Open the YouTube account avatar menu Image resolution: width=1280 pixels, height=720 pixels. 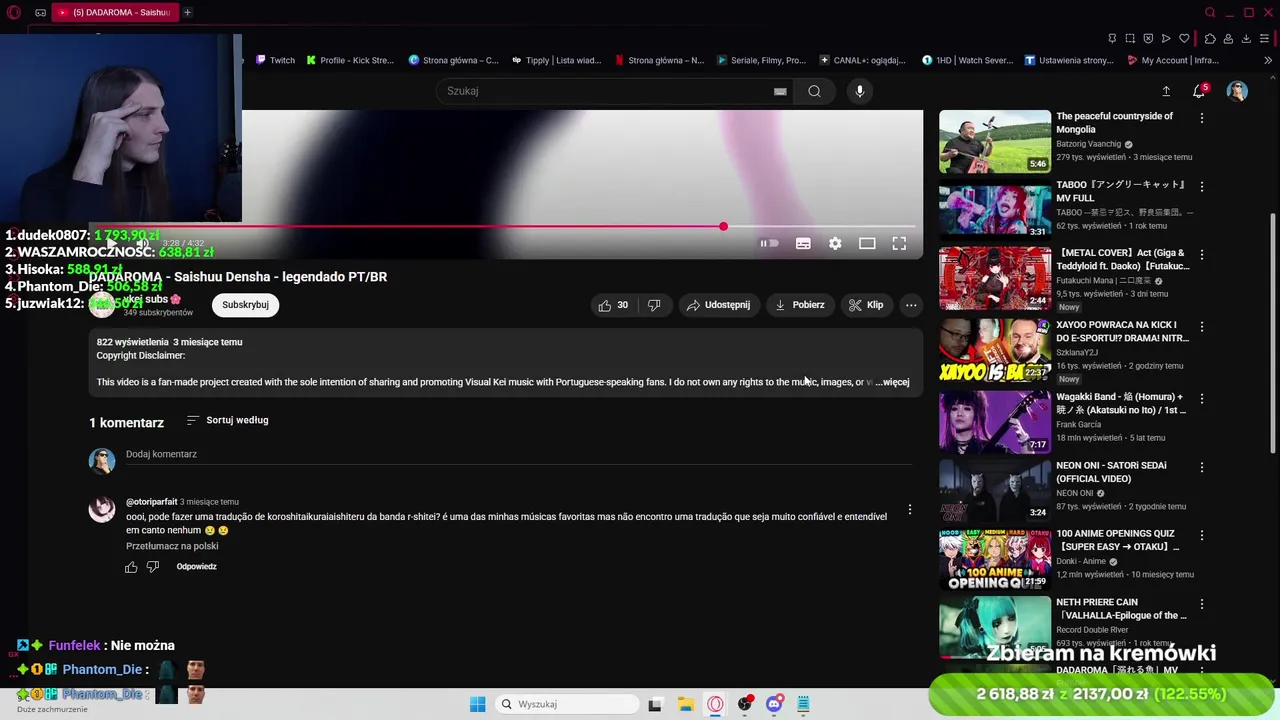coord(1237,91)
